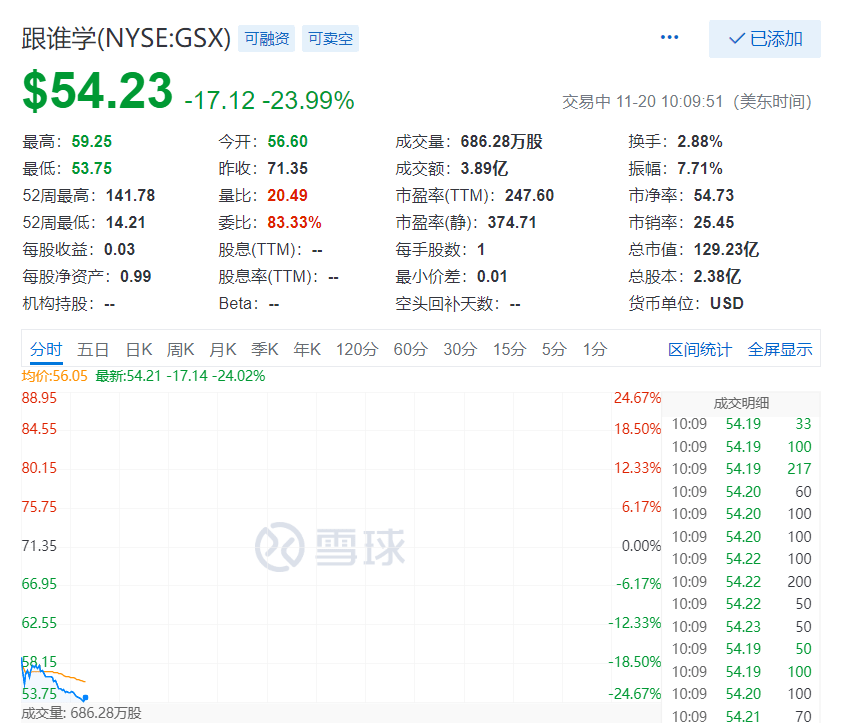Viewport: 846px width, 723px height.
Task: Click the 换手 value 2.88%
Action: click(700, 141)
